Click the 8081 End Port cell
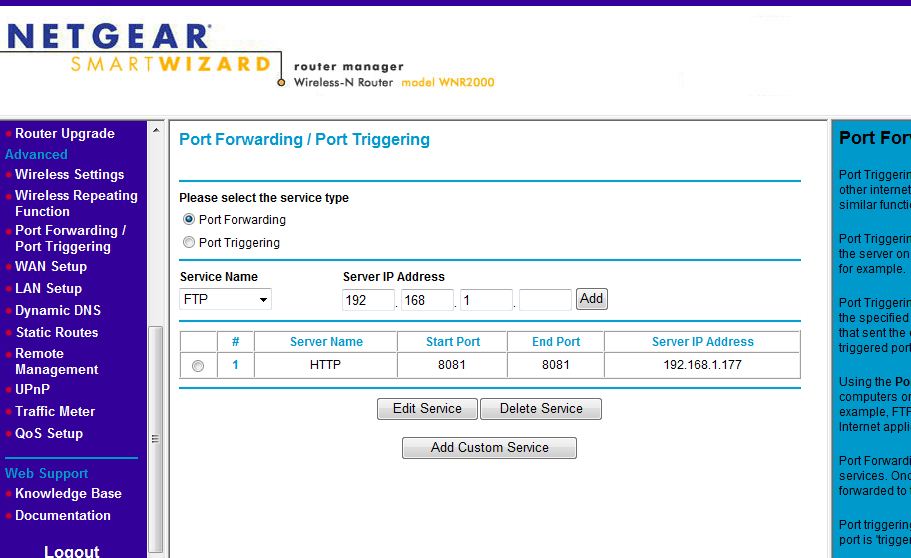This screenshot has width=911, height=558. 555,365
